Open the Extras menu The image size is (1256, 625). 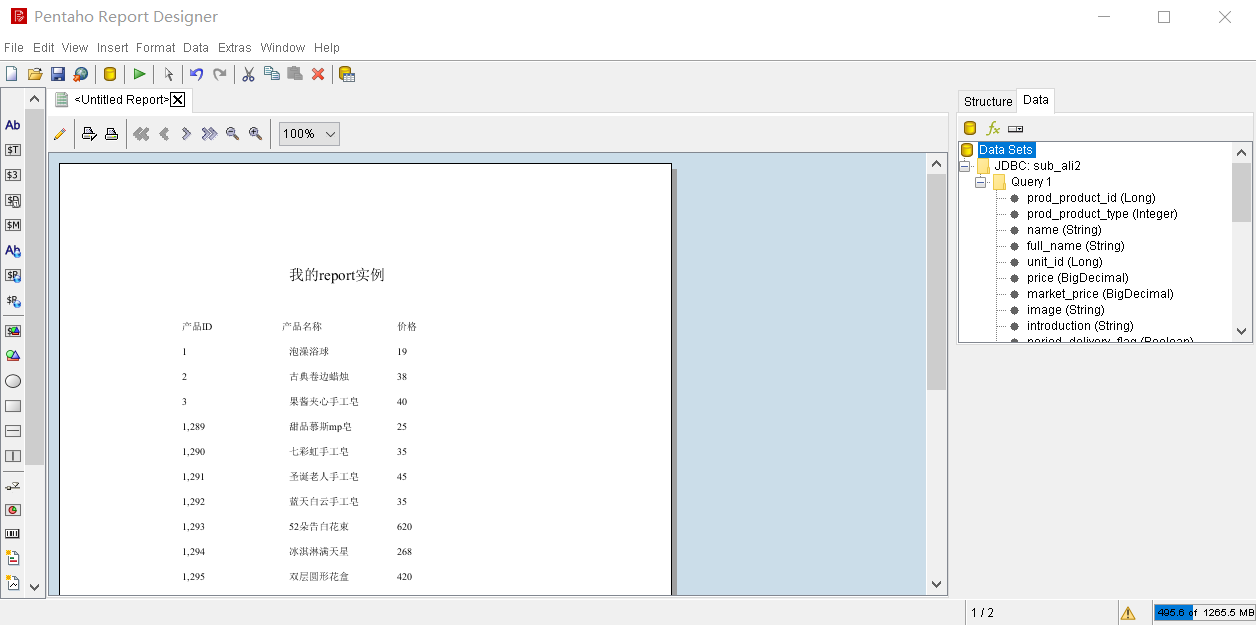pyautogui.click(x=235, y=48)
